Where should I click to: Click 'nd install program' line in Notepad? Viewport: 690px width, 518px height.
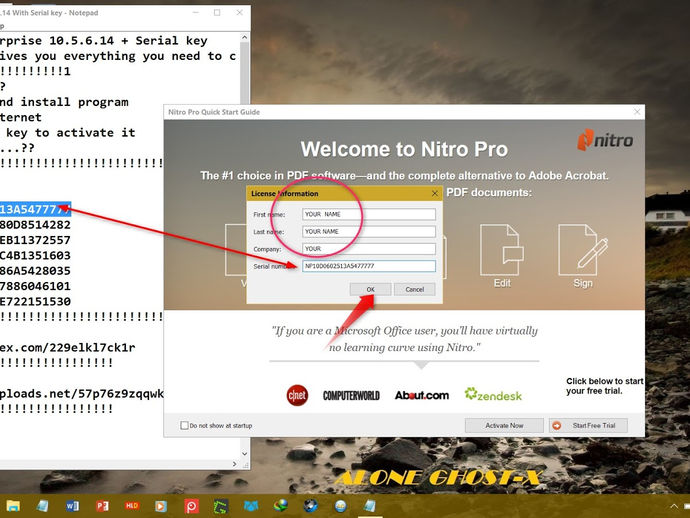64,102
